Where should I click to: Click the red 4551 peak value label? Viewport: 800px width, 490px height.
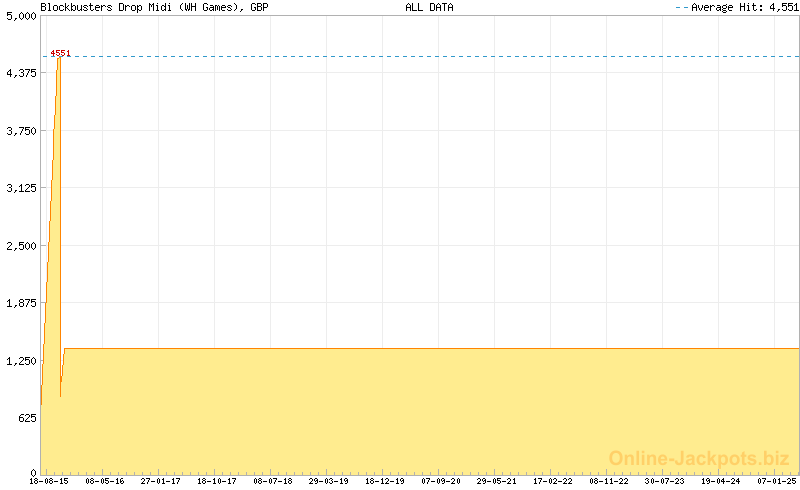click(x=60, y=53)
